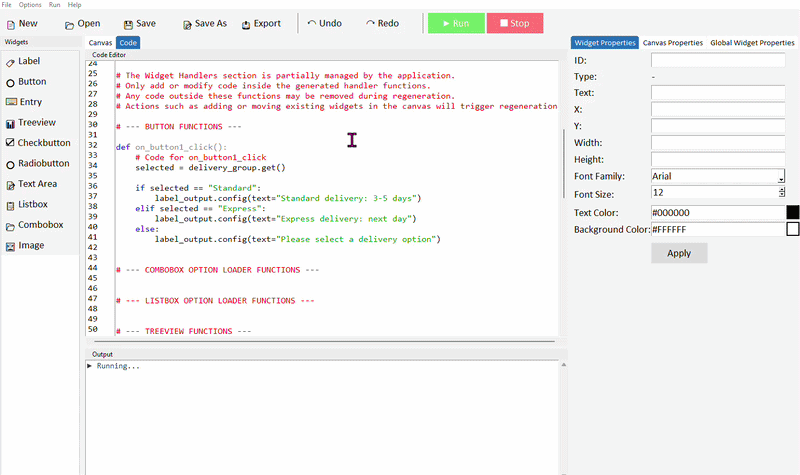Click the Save disk icon
The width and height of the screenshot is (800, 475).
coord(128,24)
